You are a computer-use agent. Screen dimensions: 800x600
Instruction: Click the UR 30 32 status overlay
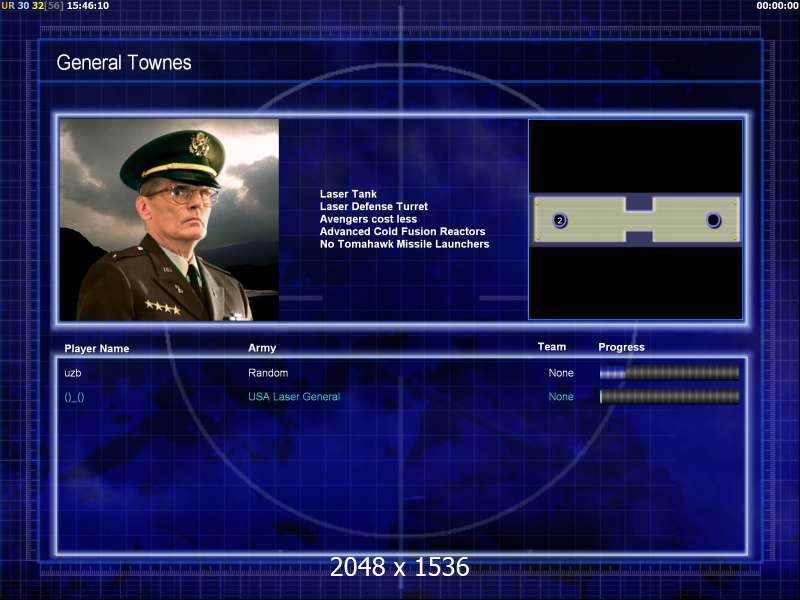click(32, 6)
